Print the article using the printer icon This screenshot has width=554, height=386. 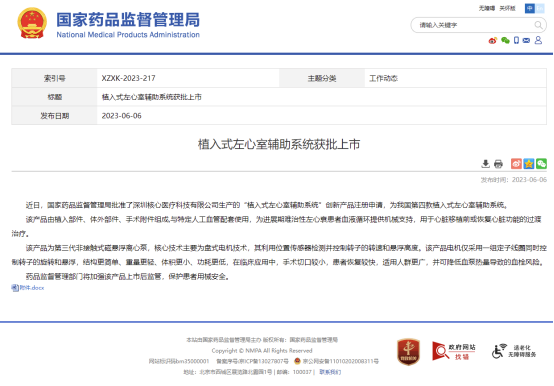(x=498, y=164)
